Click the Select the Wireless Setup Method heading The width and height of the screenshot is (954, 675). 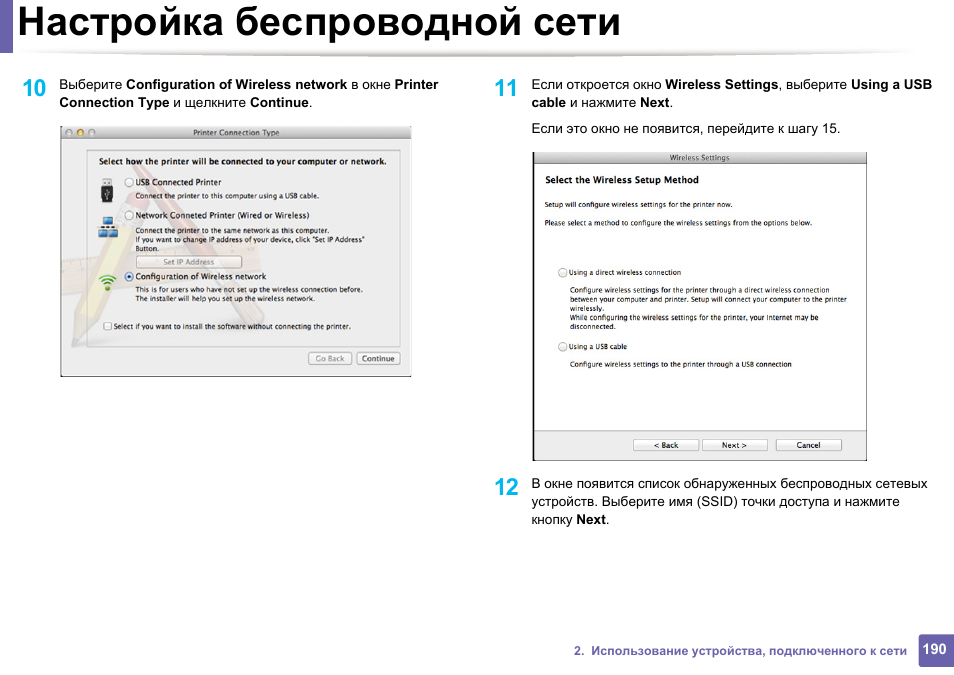click(622, 180)
